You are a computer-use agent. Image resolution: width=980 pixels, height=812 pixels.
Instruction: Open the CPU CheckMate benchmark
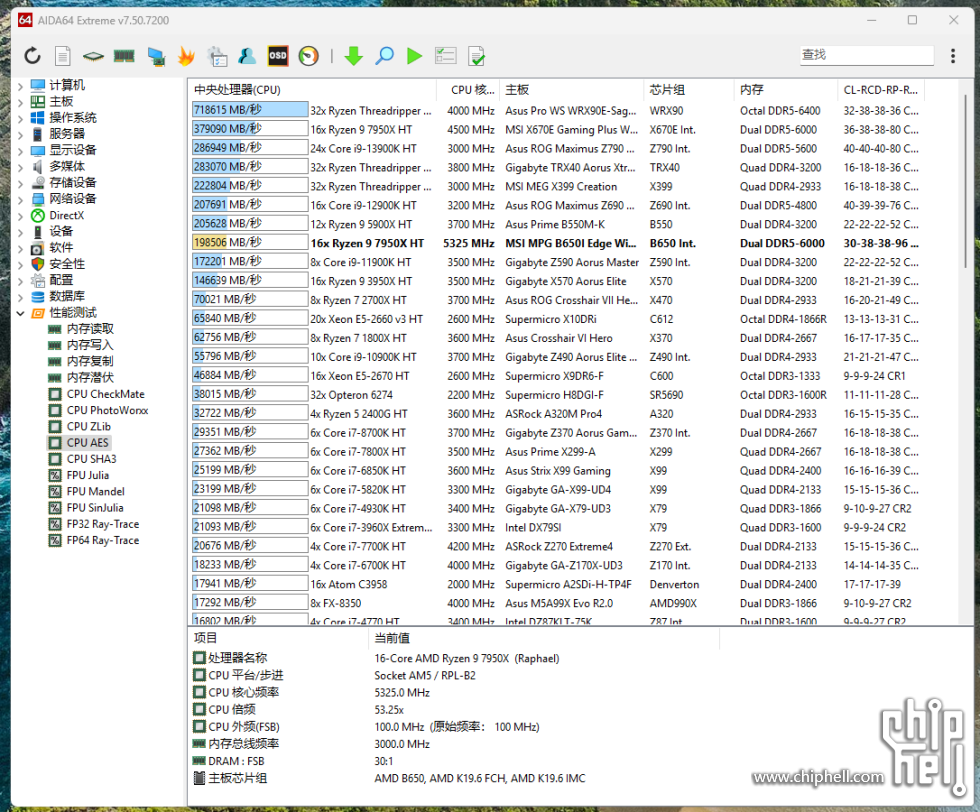[x=106, y=394]
